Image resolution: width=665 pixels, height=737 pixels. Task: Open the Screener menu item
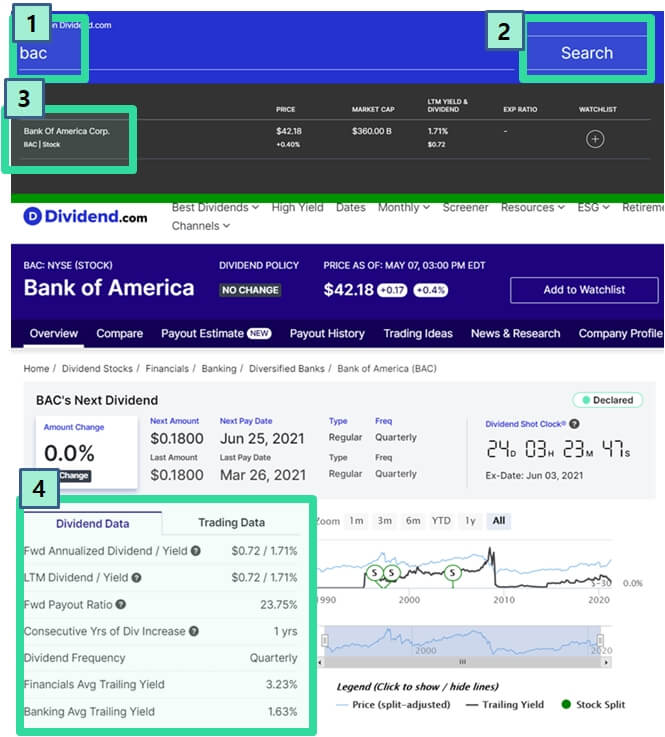(465, 207)
